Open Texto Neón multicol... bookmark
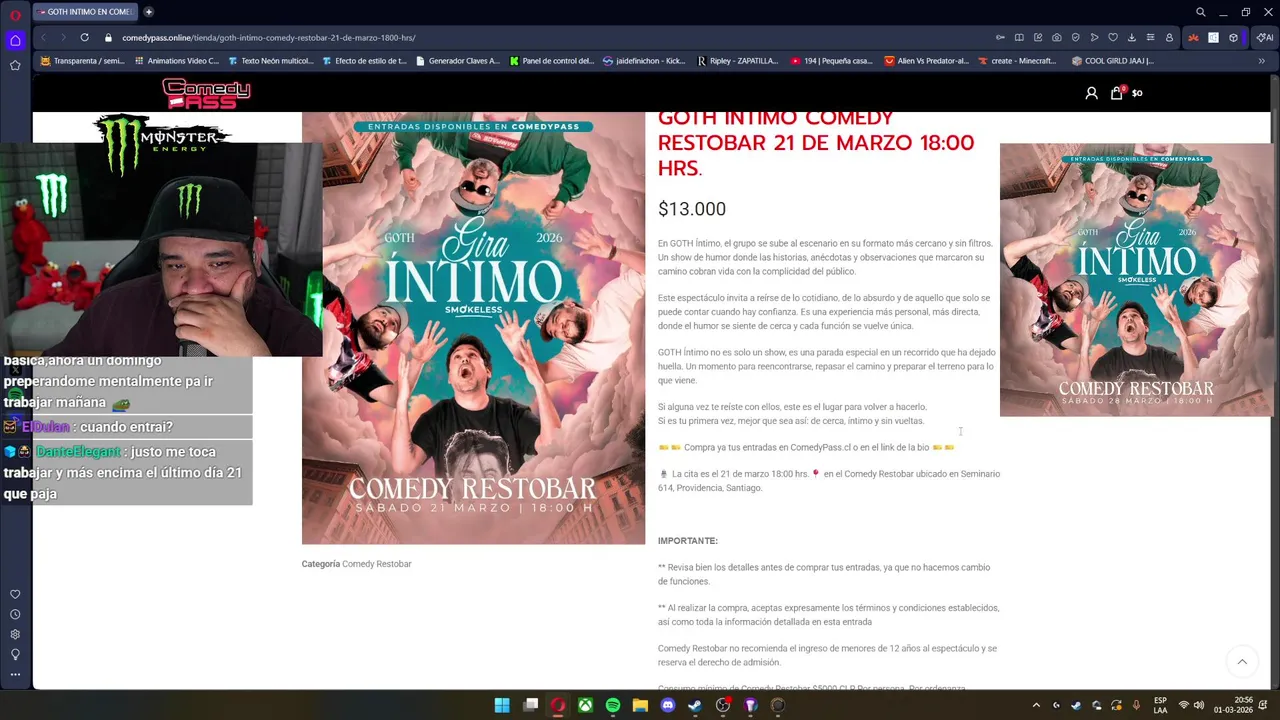 (x=270, y=61)
